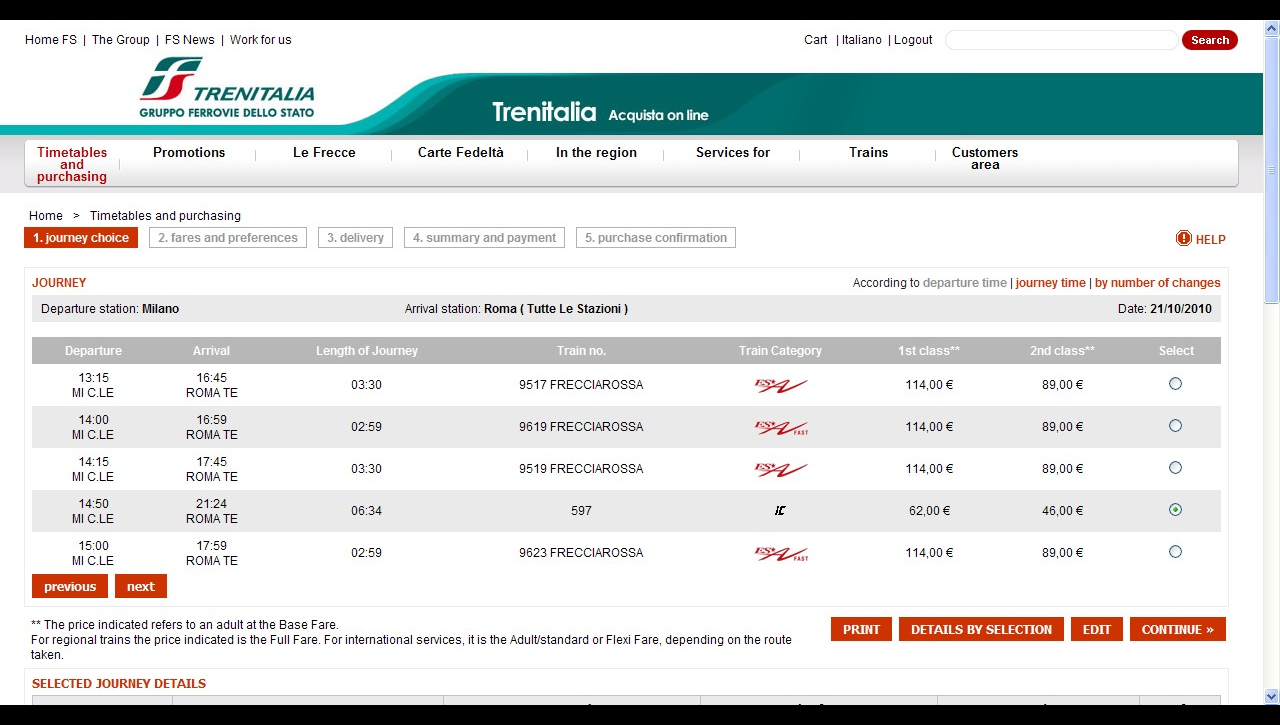Select the 14:15 departure radio button

click(1175, 468)
